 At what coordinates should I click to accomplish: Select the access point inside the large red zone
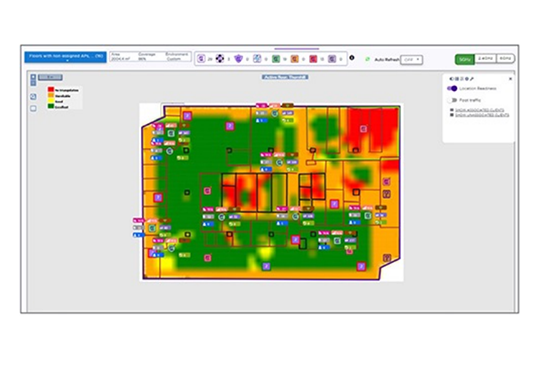(x=363, y=129)
